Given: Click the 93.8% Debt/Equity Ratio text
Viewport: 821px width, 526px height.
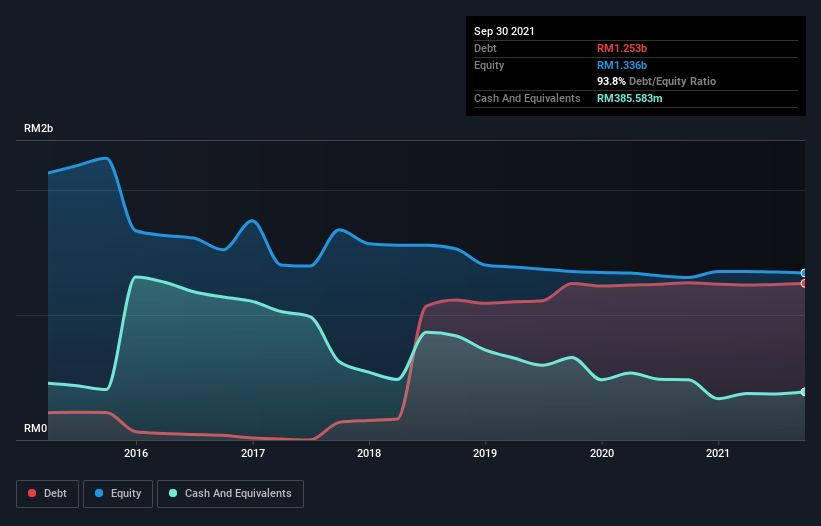Looking at the screenshot, I should click(657, 81).
